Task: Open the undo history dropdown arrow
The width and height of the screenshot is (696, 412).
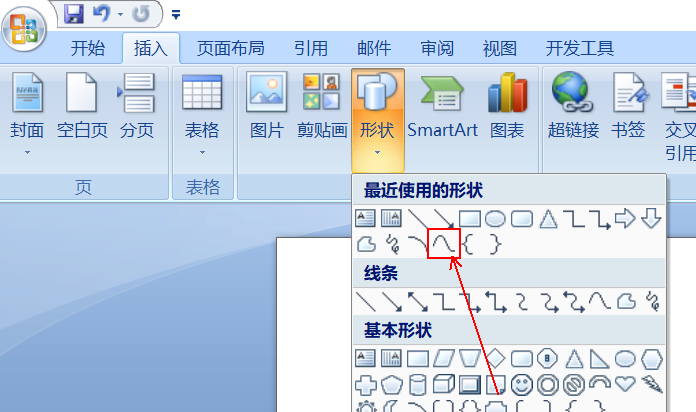Action: 120,15
